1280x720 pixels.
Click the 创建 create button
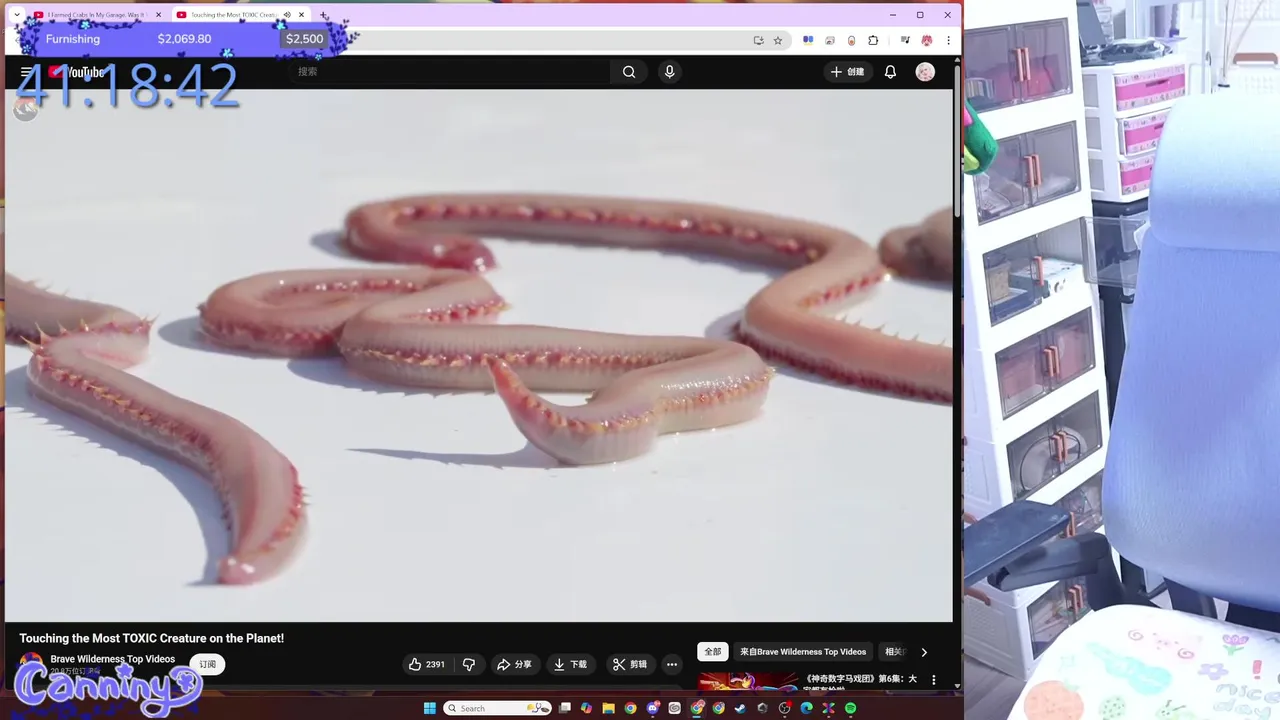click(x=847, y=72)
